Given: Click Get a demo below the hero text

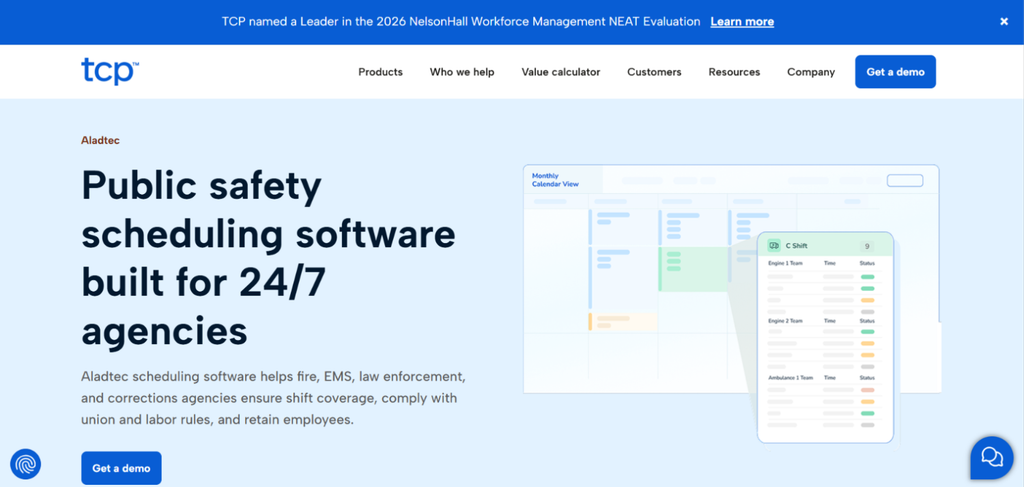Looking at the screenshot, I should pos(121,468).
